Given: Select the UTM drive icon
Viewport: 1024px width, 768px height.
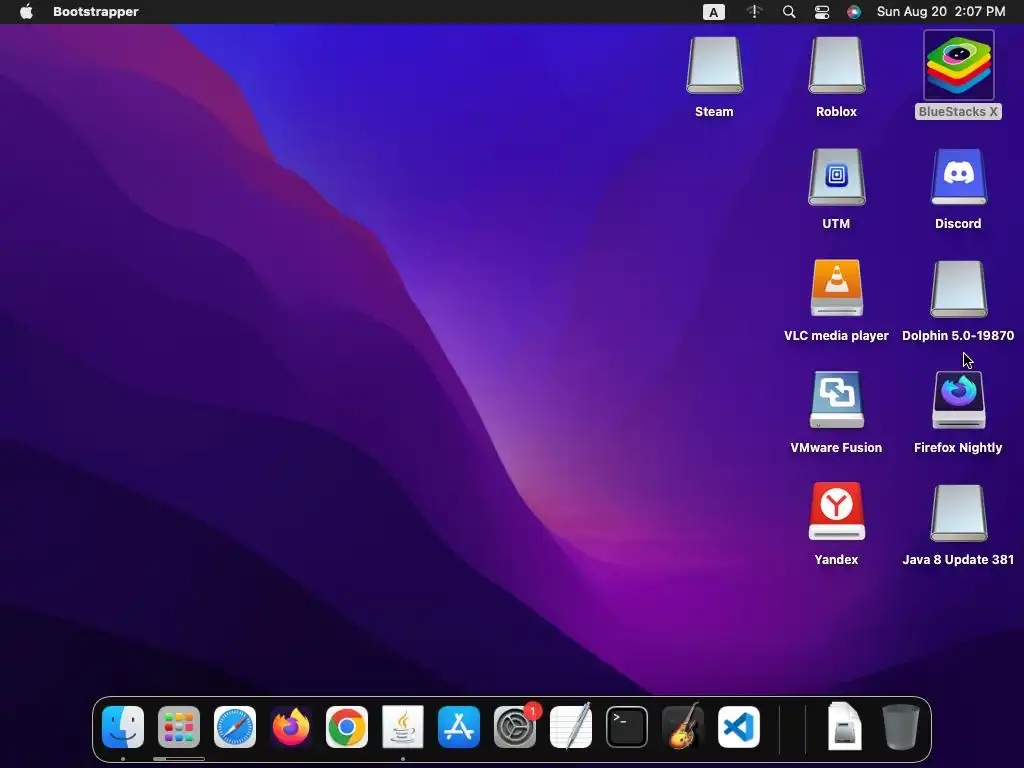Looking at the screenshot, I should 837,177.
